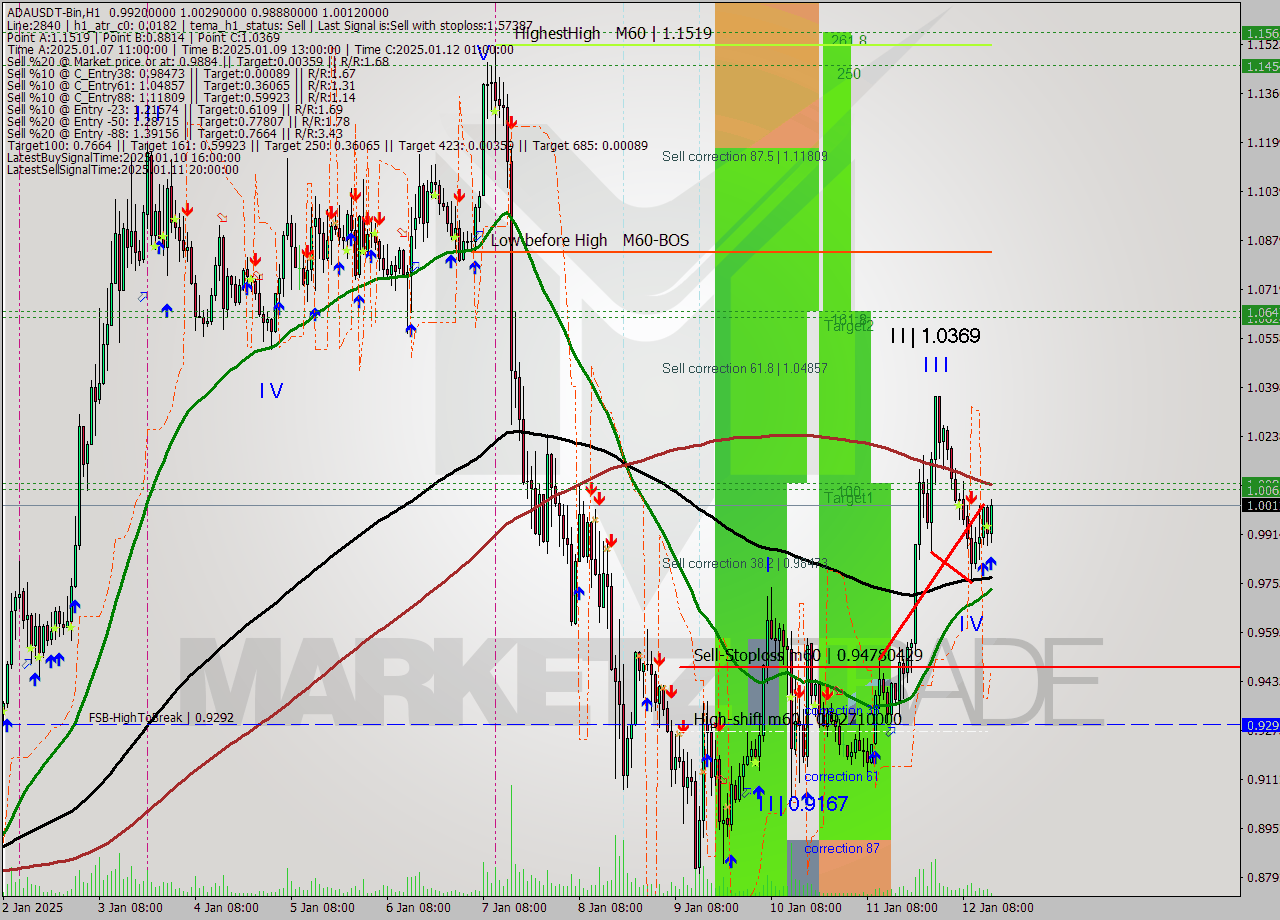Click the 1.103 price axis label
Screen dimensions: 1280x920
pos(1261,191)
